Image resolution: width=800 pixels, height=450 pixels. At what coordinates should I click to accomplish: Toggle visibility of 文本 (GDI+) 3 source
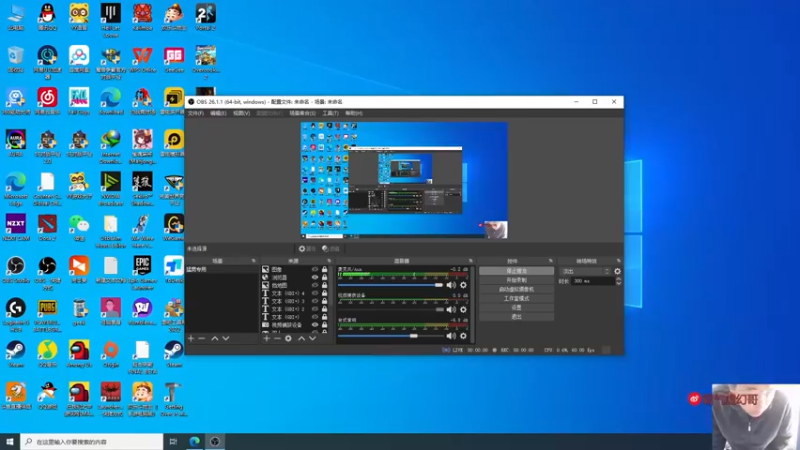pos(315,301)
